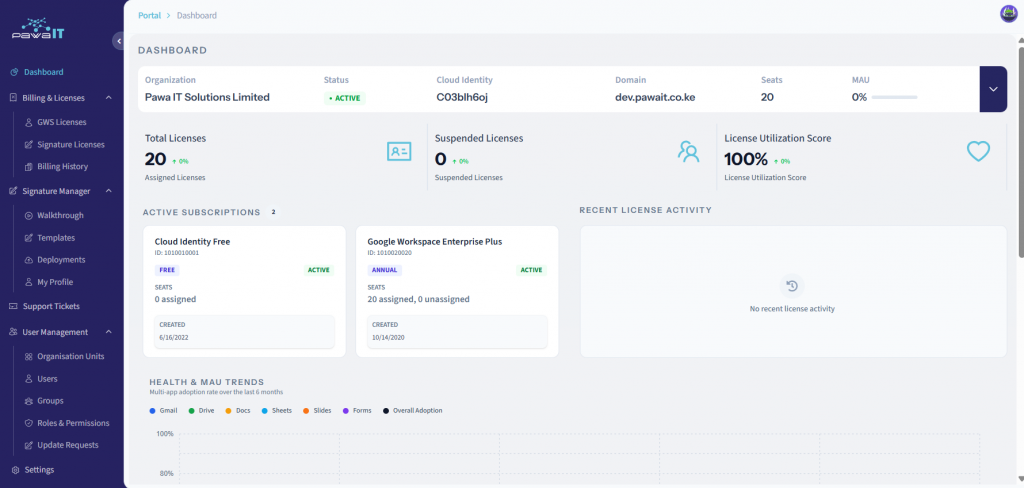
Task: Collapse the sidebar with the arrow button
Action: pos(118,41)
